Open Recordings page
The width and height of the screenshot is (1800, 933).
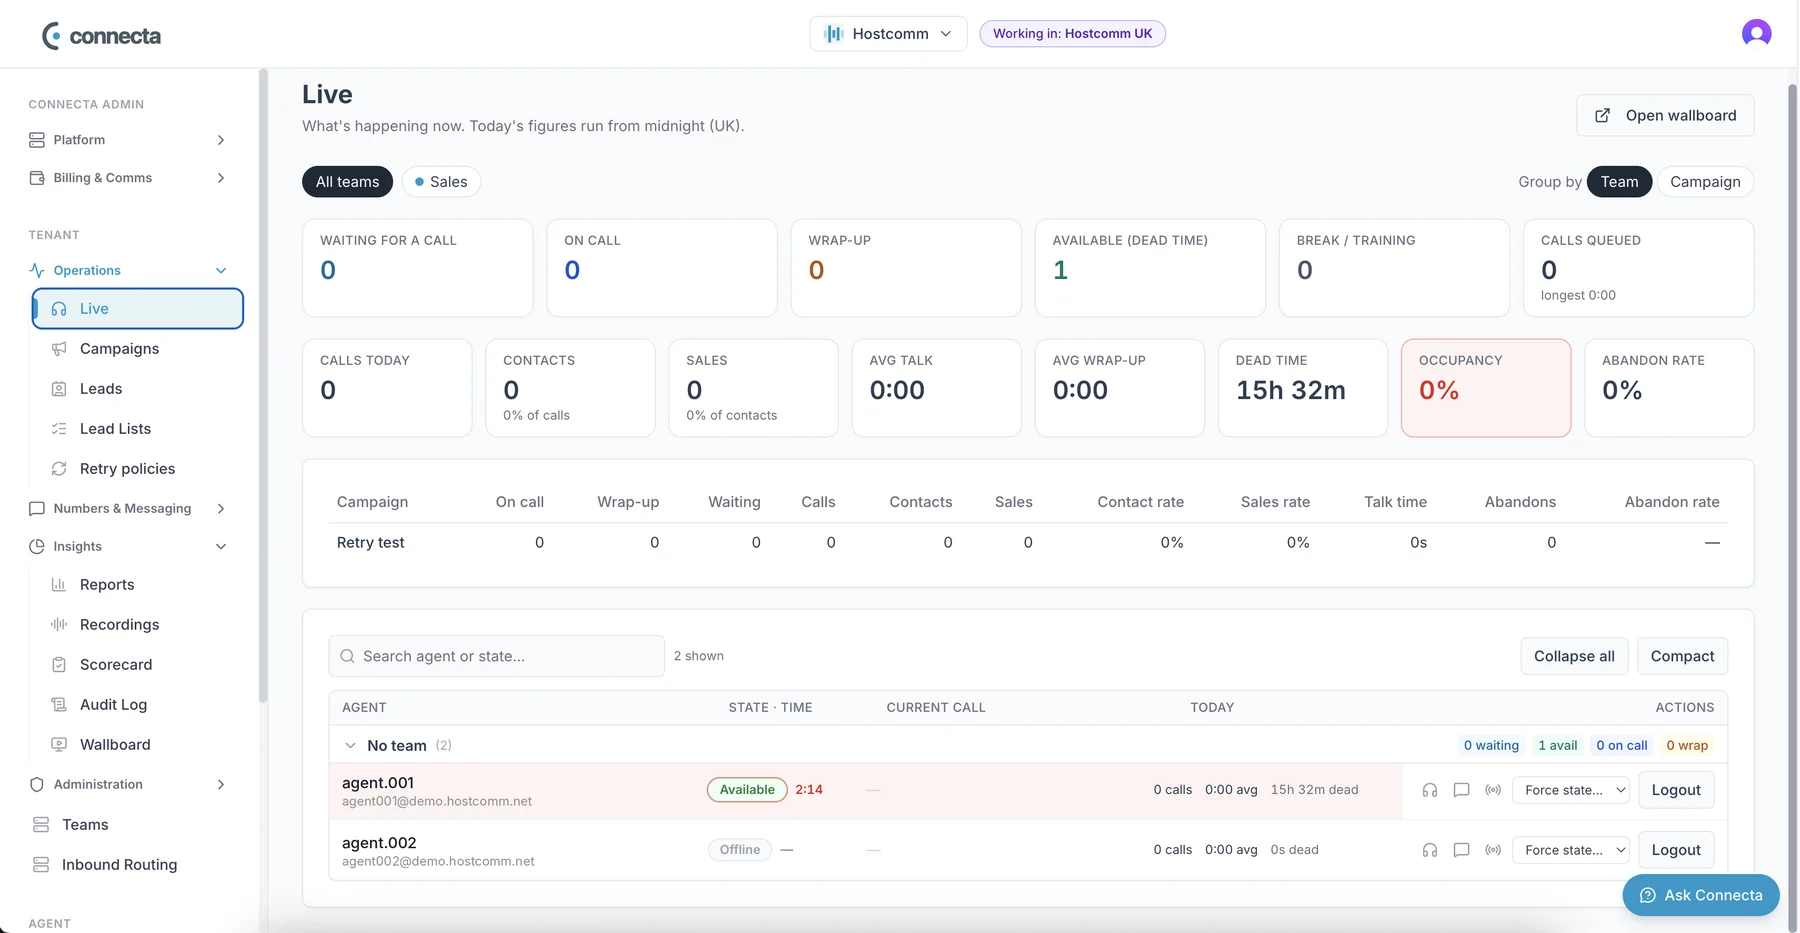tap(138, 625)
